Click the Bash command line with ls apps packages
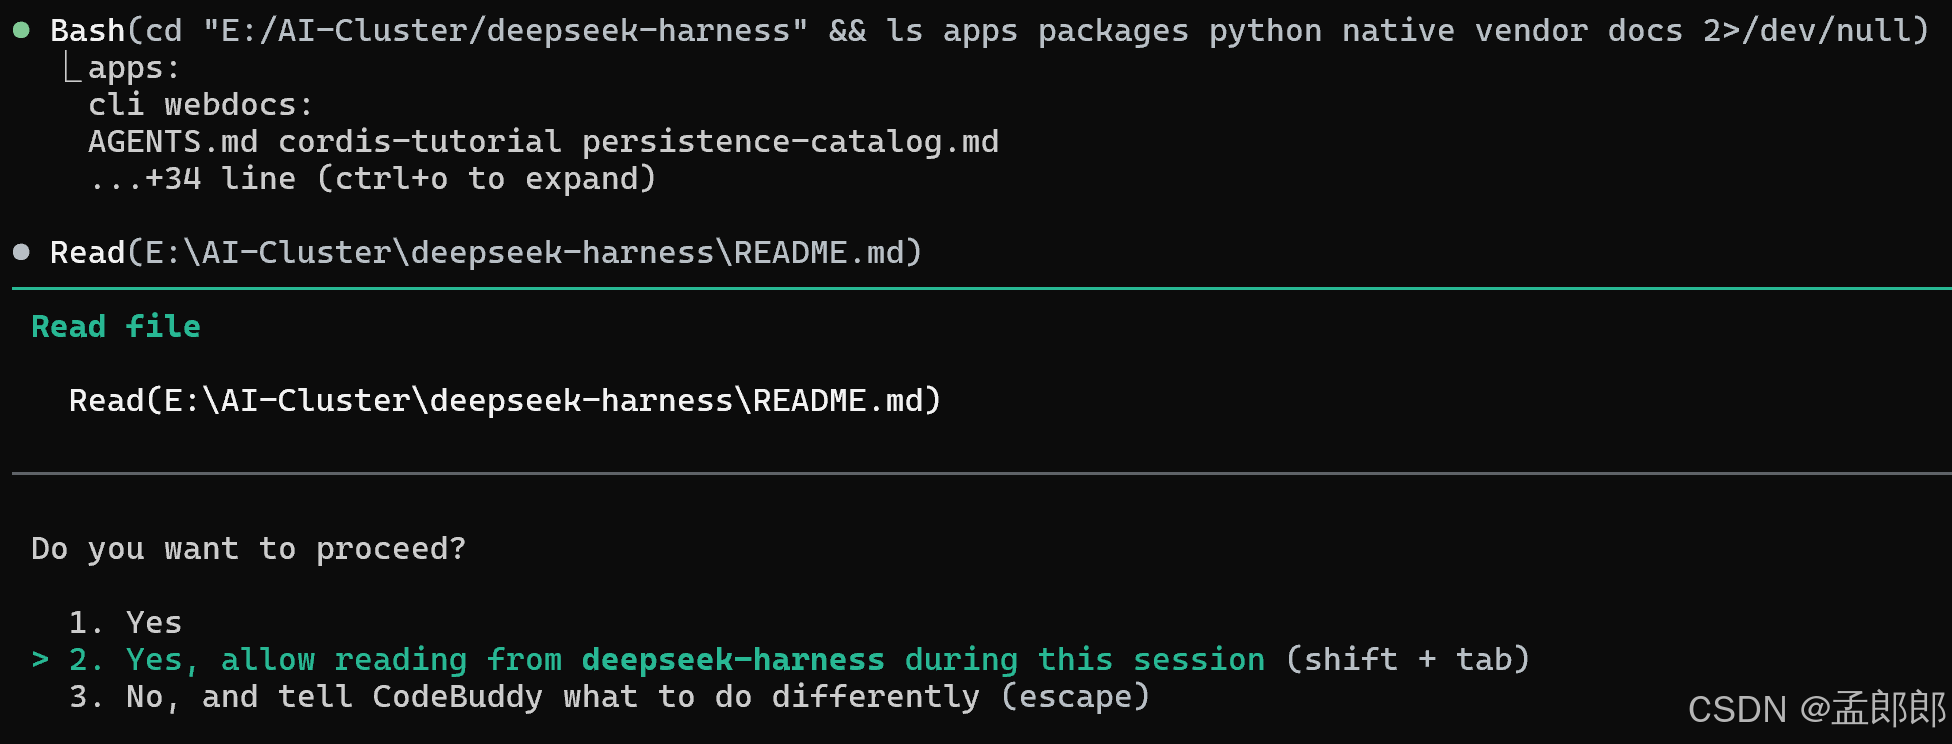The height and width of the screenshot is (744, 1952). [x=989, y=31]
